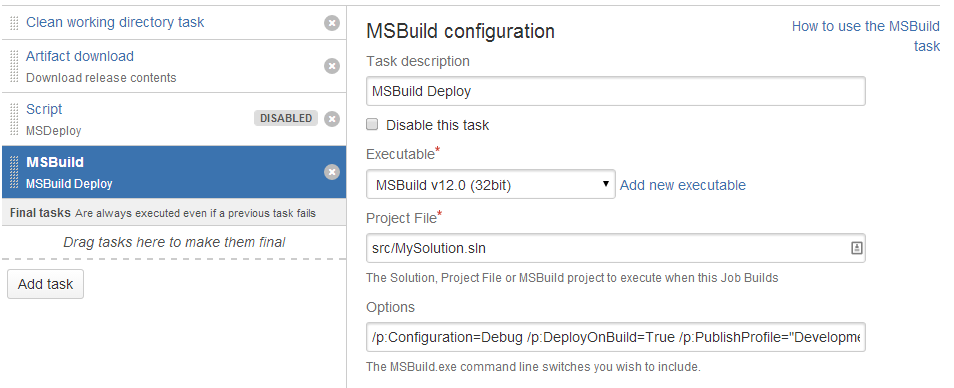This screenshot has width=954, height=388.
Task: Delete the Artifact download task
Action: (332, 66)
